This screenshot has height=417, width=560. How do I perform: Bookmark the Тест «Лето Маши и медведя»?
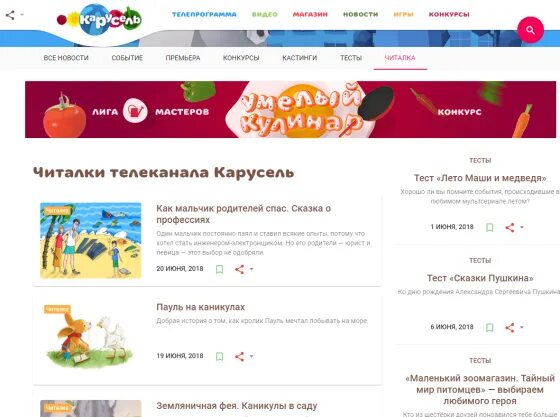490,227
